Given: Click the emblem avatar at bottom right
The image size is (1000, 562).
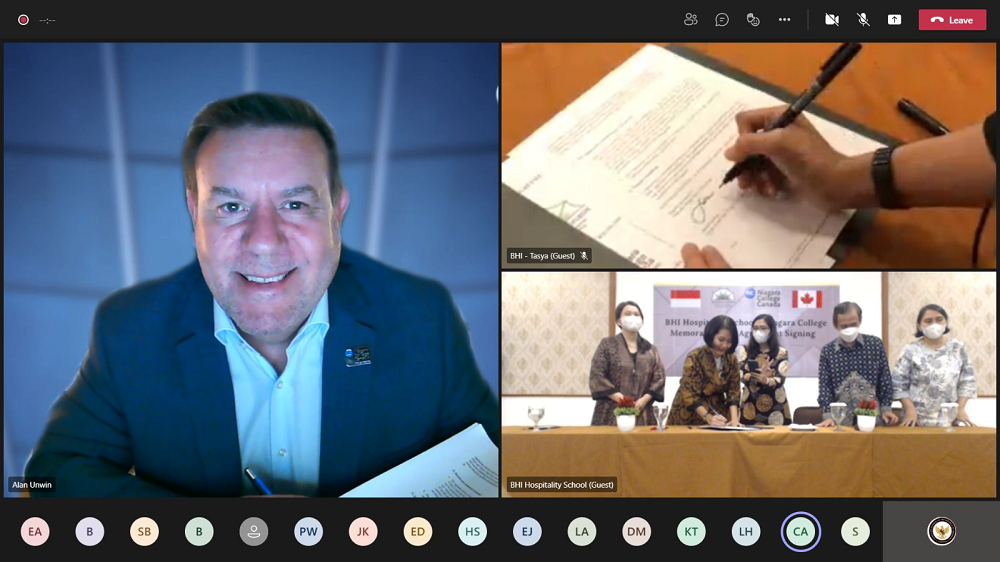Looking at the screenshot, I should tap(941, 531).
